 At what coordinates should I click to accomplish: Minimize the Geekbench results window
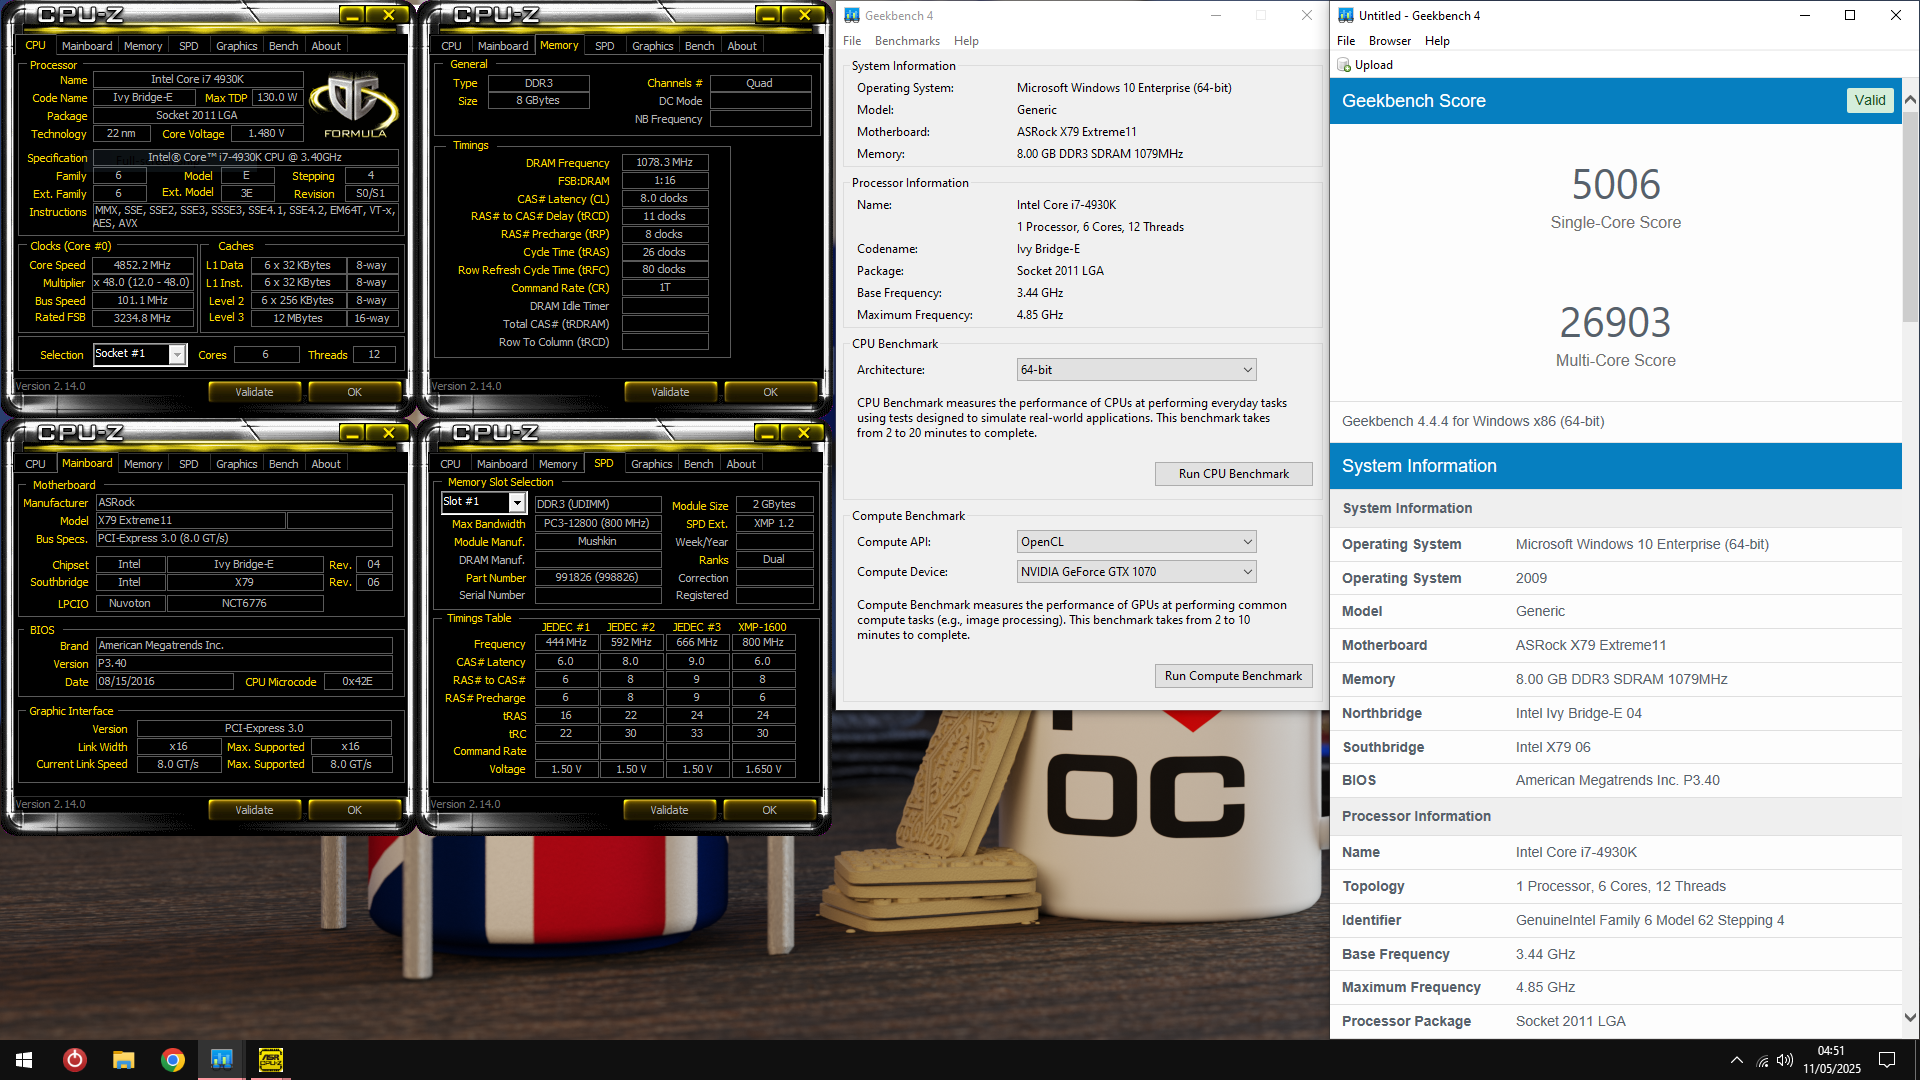(1805, 15)
